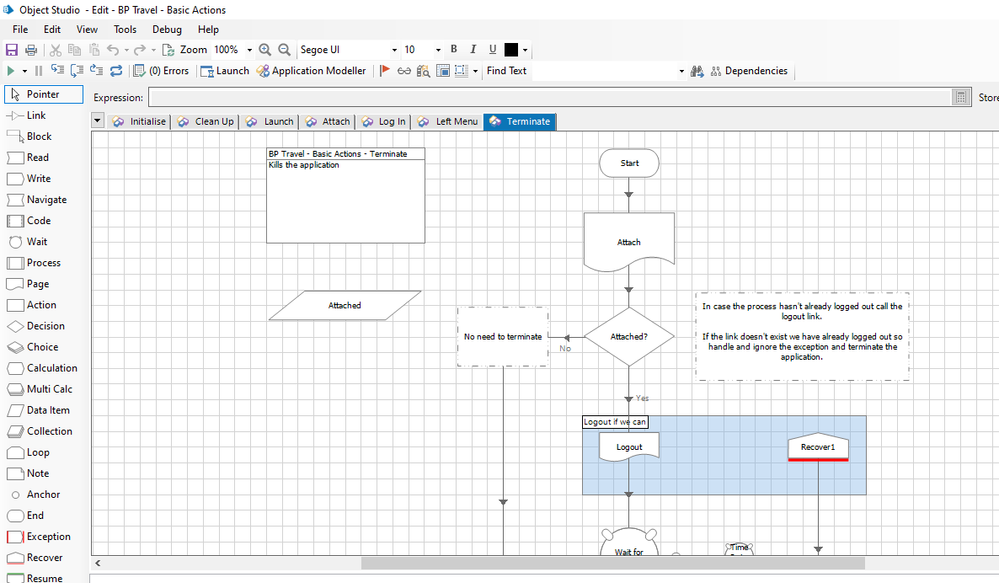Click the Print icon
The width and height of the screenshot is (999, 583).
pos(31,50)
